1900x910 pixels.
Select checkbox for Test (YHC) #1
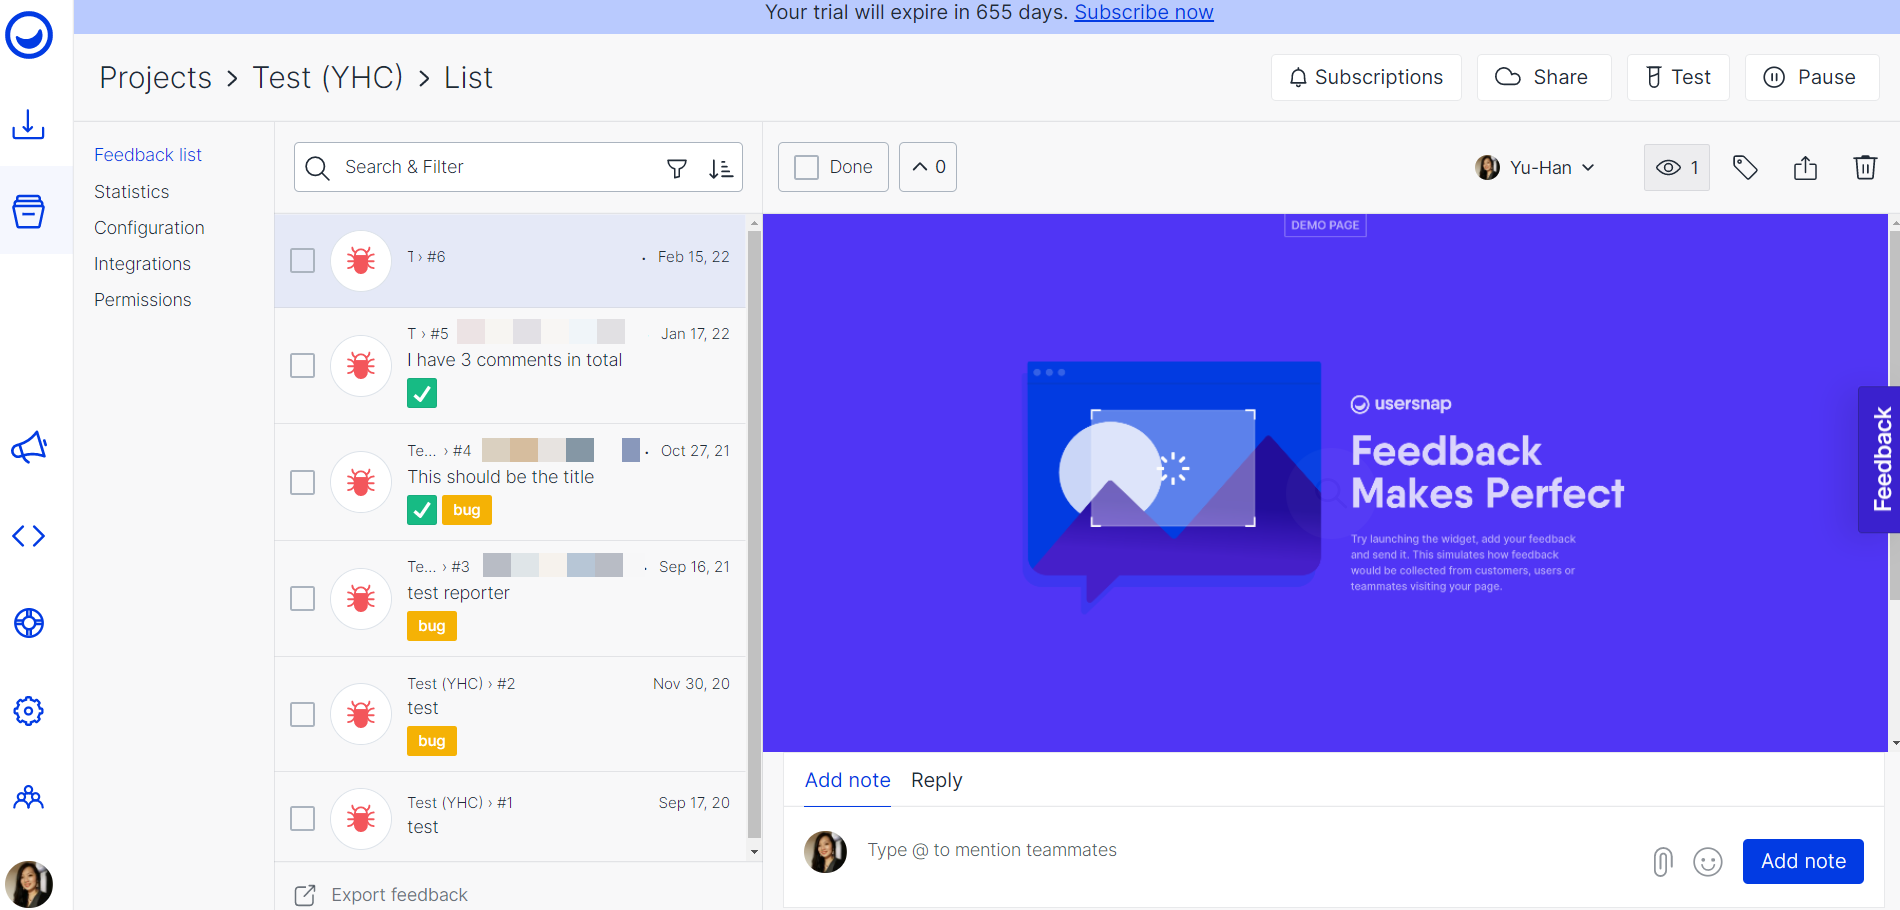click(302, 818)
